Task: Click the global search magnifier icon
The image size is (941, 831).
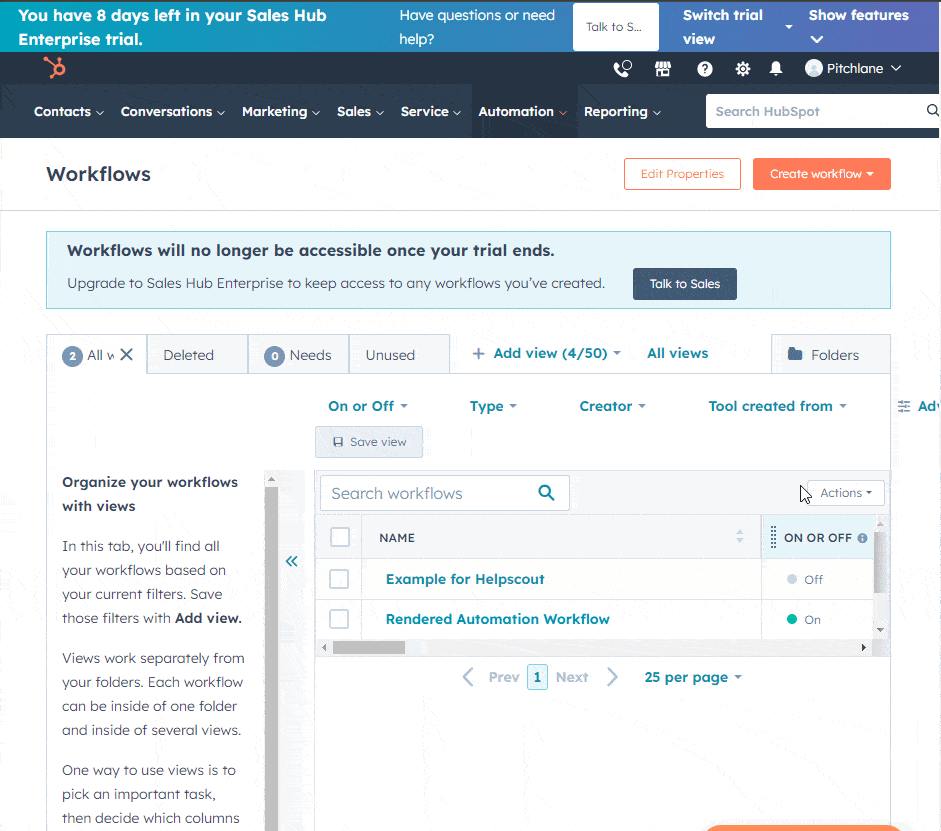Action: (932, 110)
